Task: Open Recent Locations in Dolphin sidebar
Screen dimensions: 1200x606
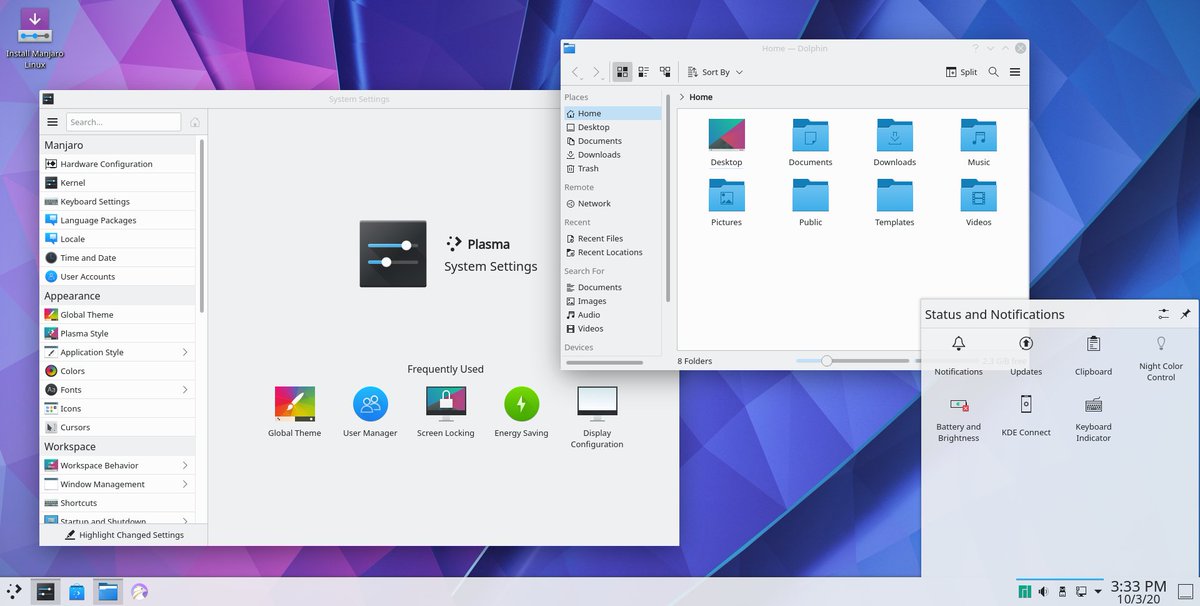Action: (x=611, y=252)
